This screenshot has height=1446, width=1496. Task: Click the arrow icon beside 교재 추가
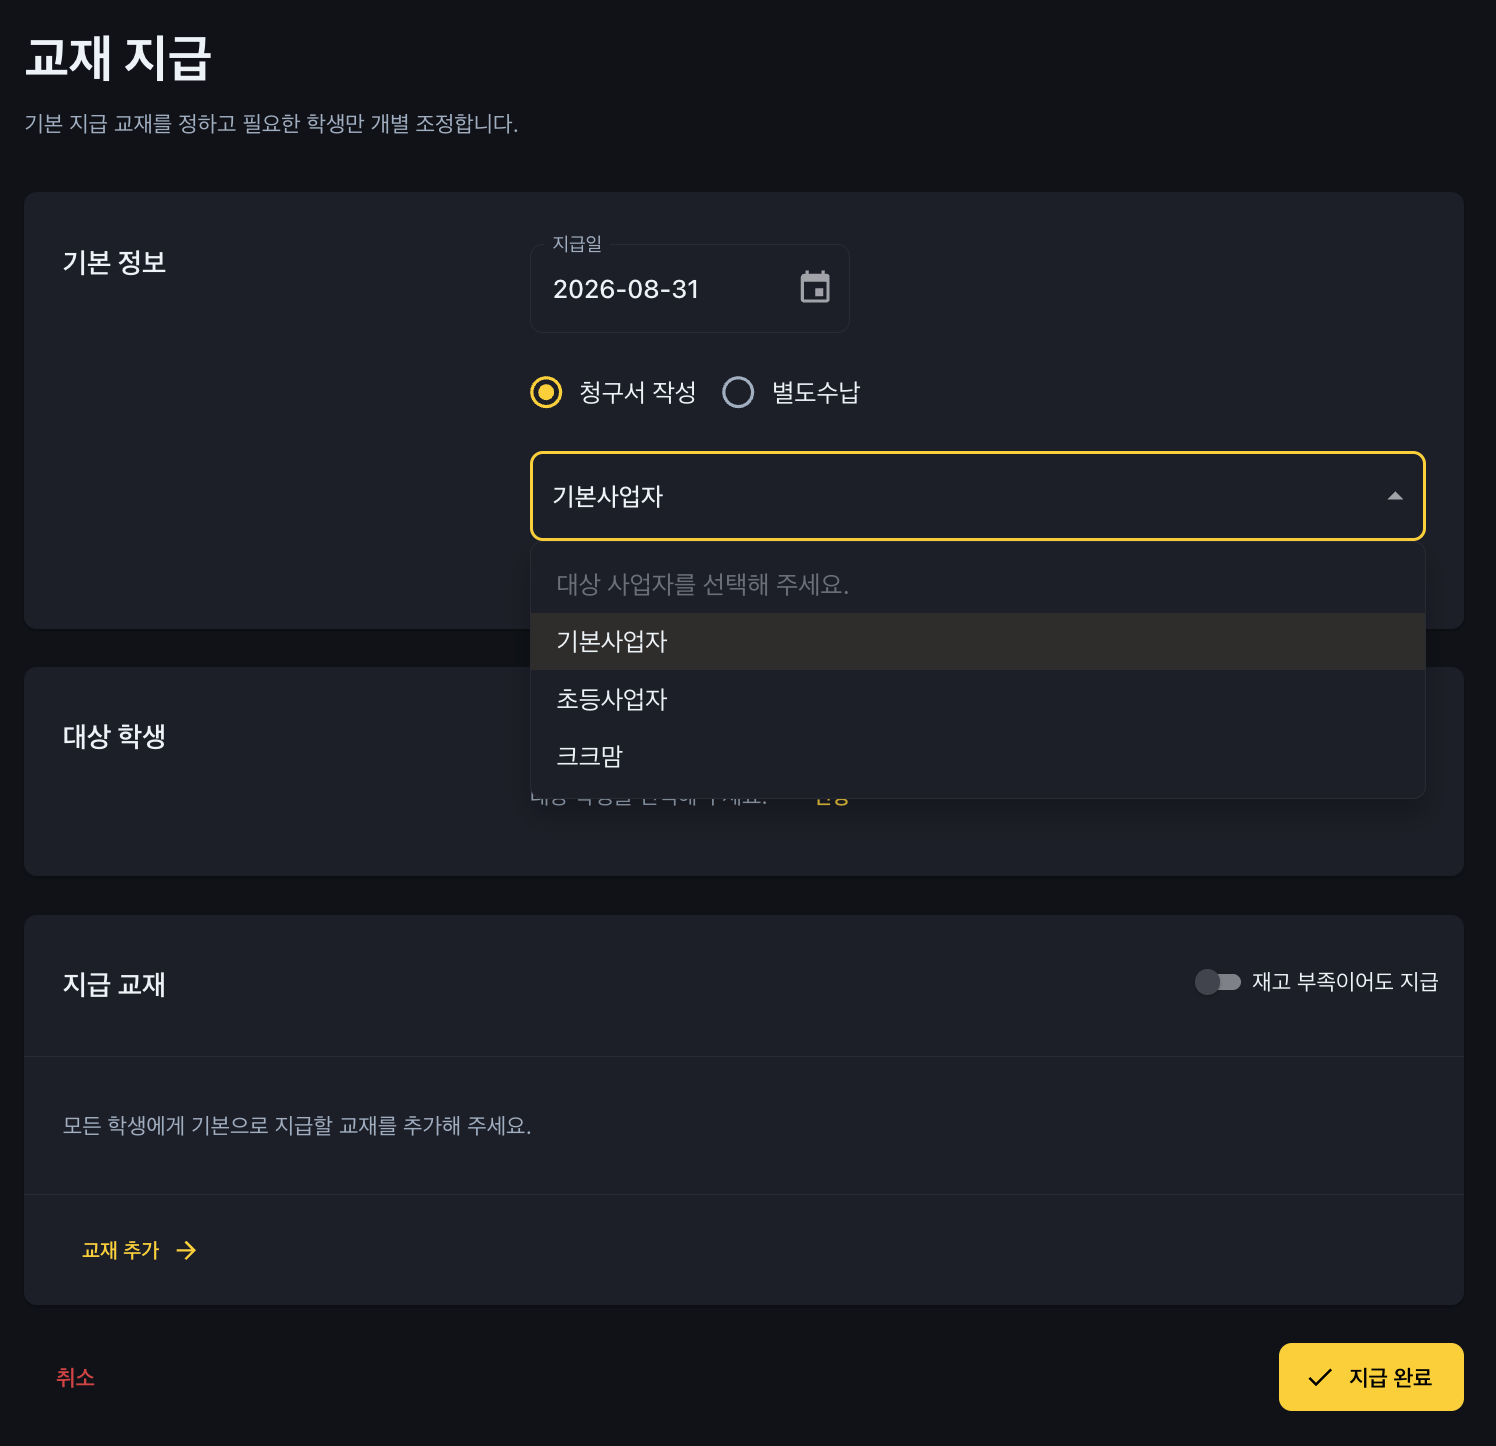[x=186, y=1250]
